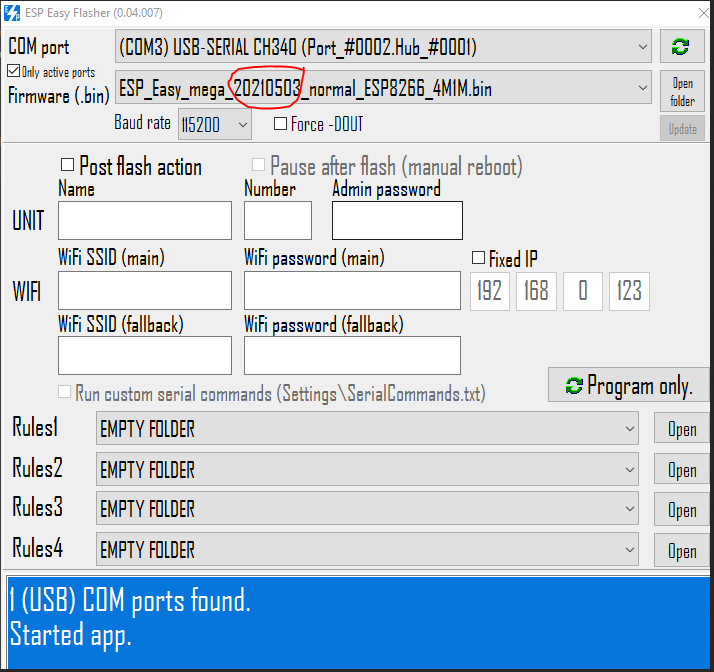The image size is (714, 672).
Task: Click the ESP Easy Flasher title bar icon
Action: pos(11,13)
